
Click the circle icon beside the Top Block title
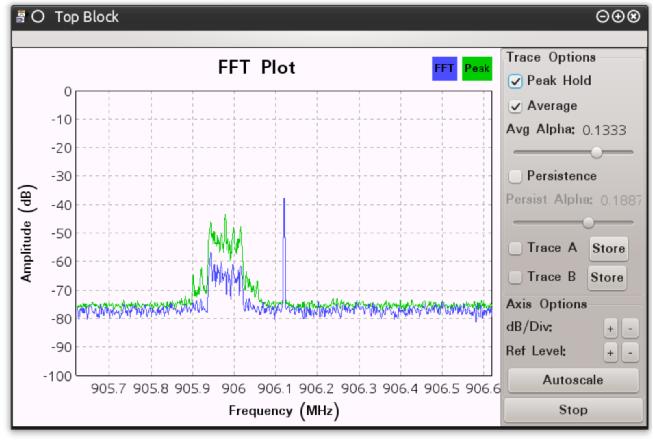coord(38,17)
